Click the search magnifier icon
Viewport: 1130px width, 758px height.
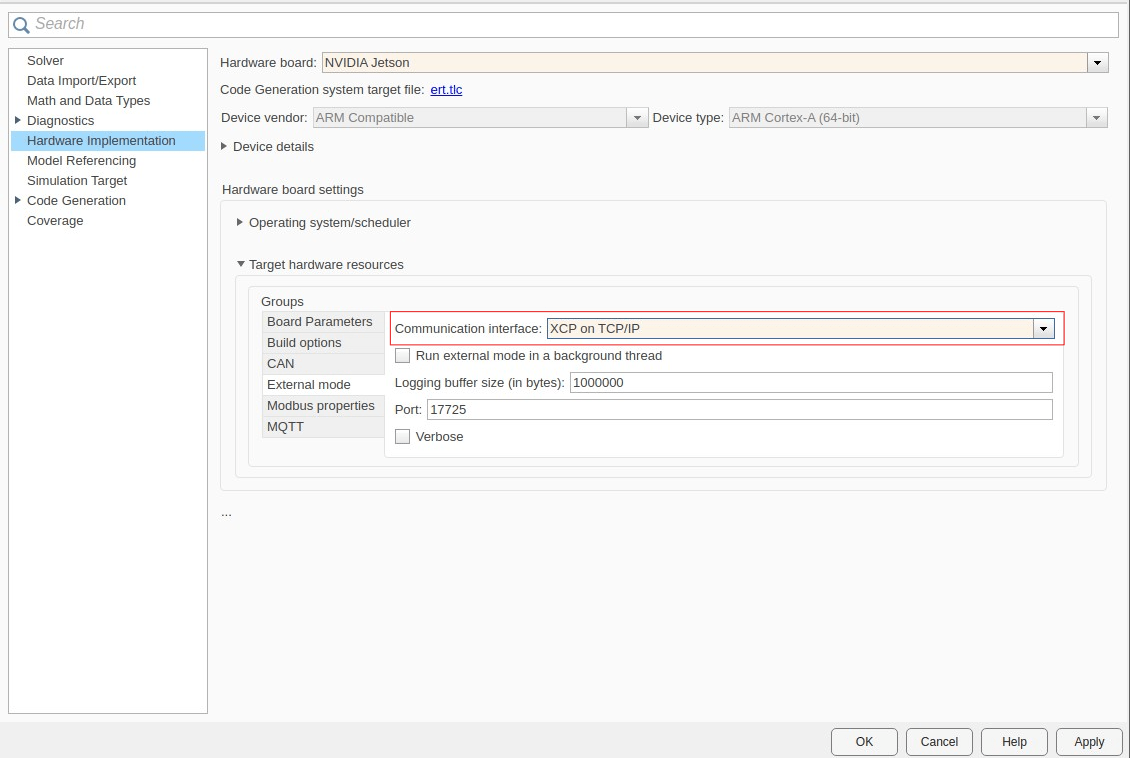point(22,23)
